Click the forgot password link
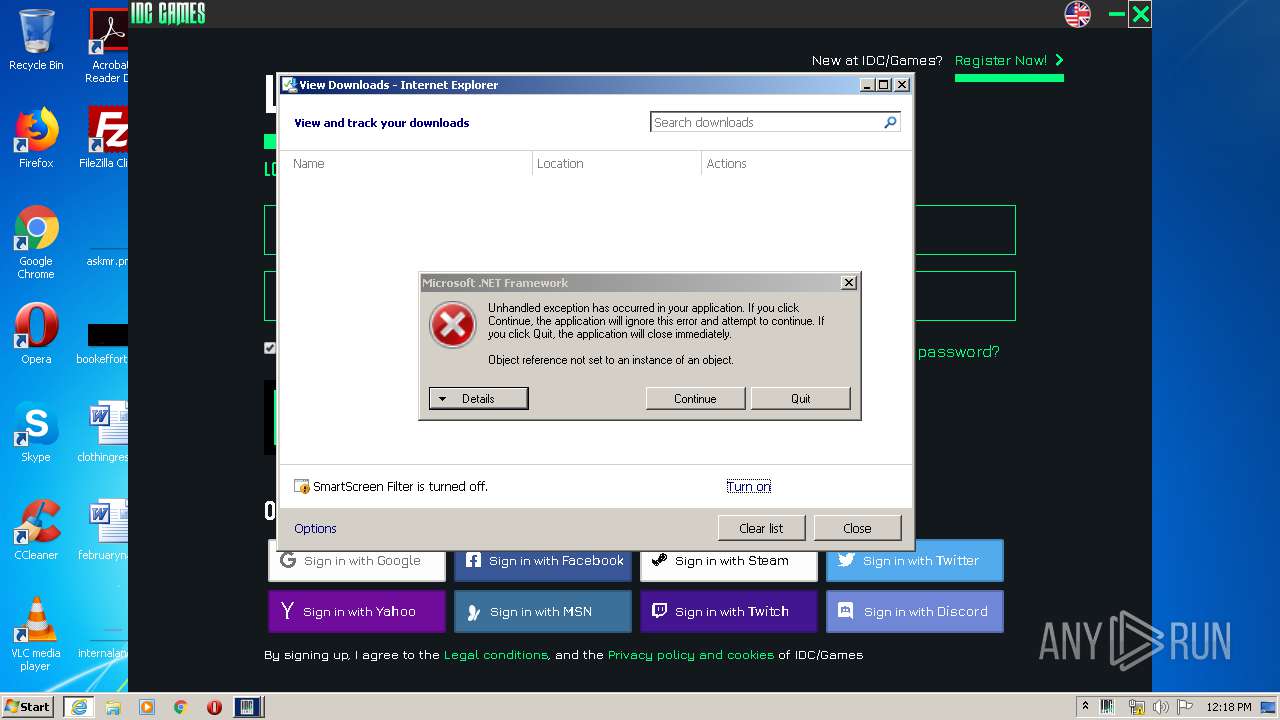The width and height of the screenshot is (1280, 720). 958,352
